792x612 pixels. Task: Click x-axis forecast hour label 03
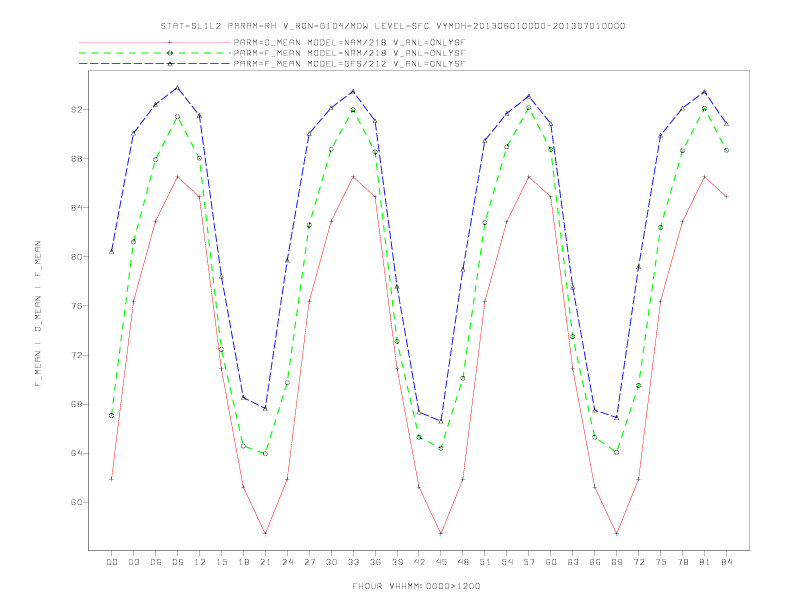(x=133, y=562)
